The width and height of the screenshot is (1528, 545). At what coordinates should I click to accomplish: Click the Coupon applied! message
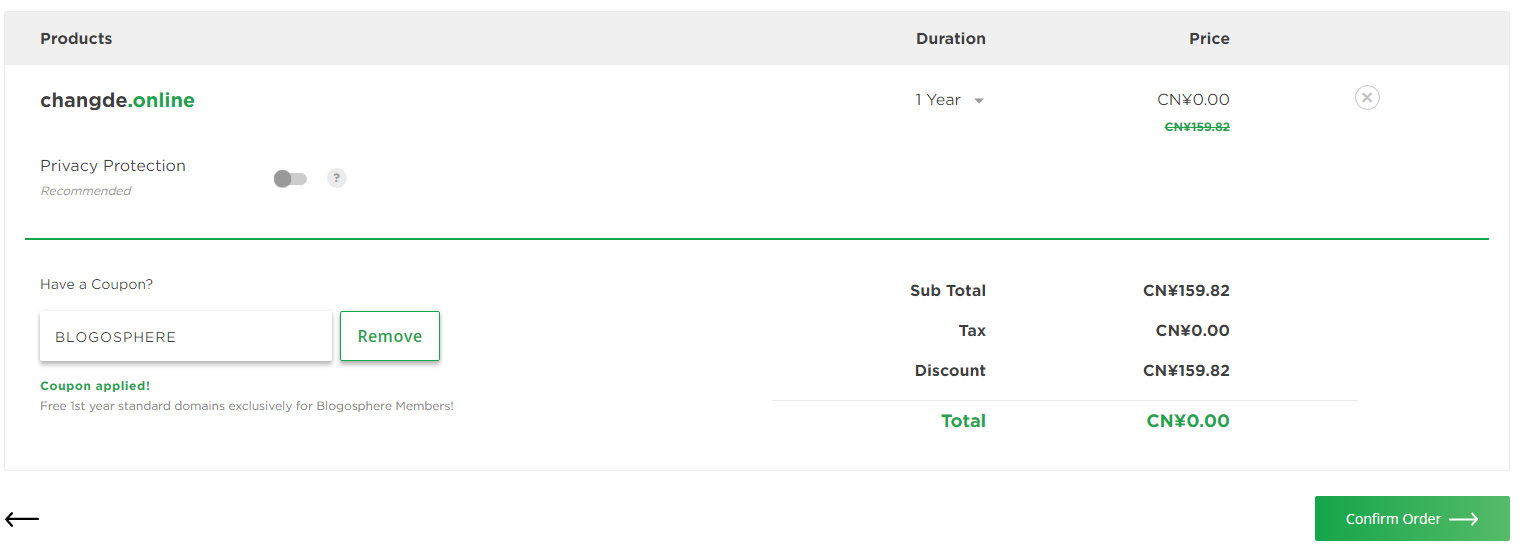pyautogui.click(x=95, y=386)
